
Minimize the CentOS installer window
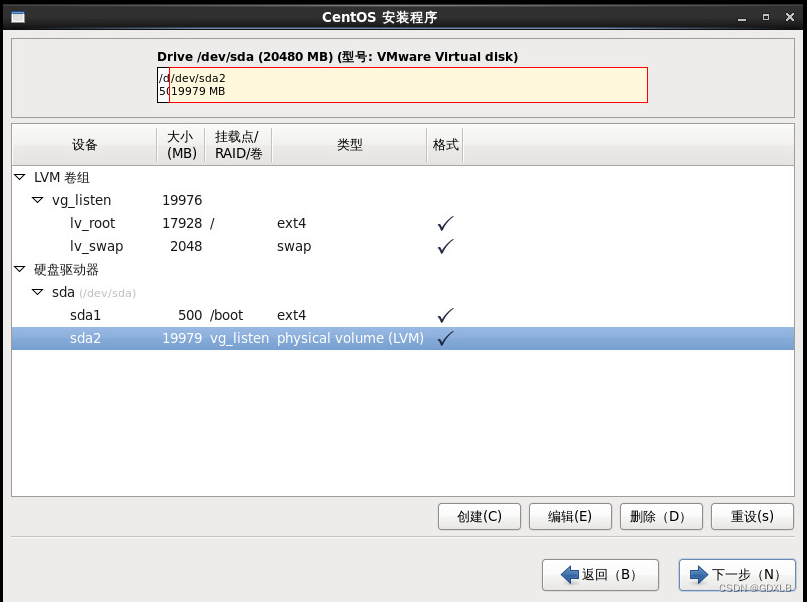pyautogui.click(x=741, y=17)
